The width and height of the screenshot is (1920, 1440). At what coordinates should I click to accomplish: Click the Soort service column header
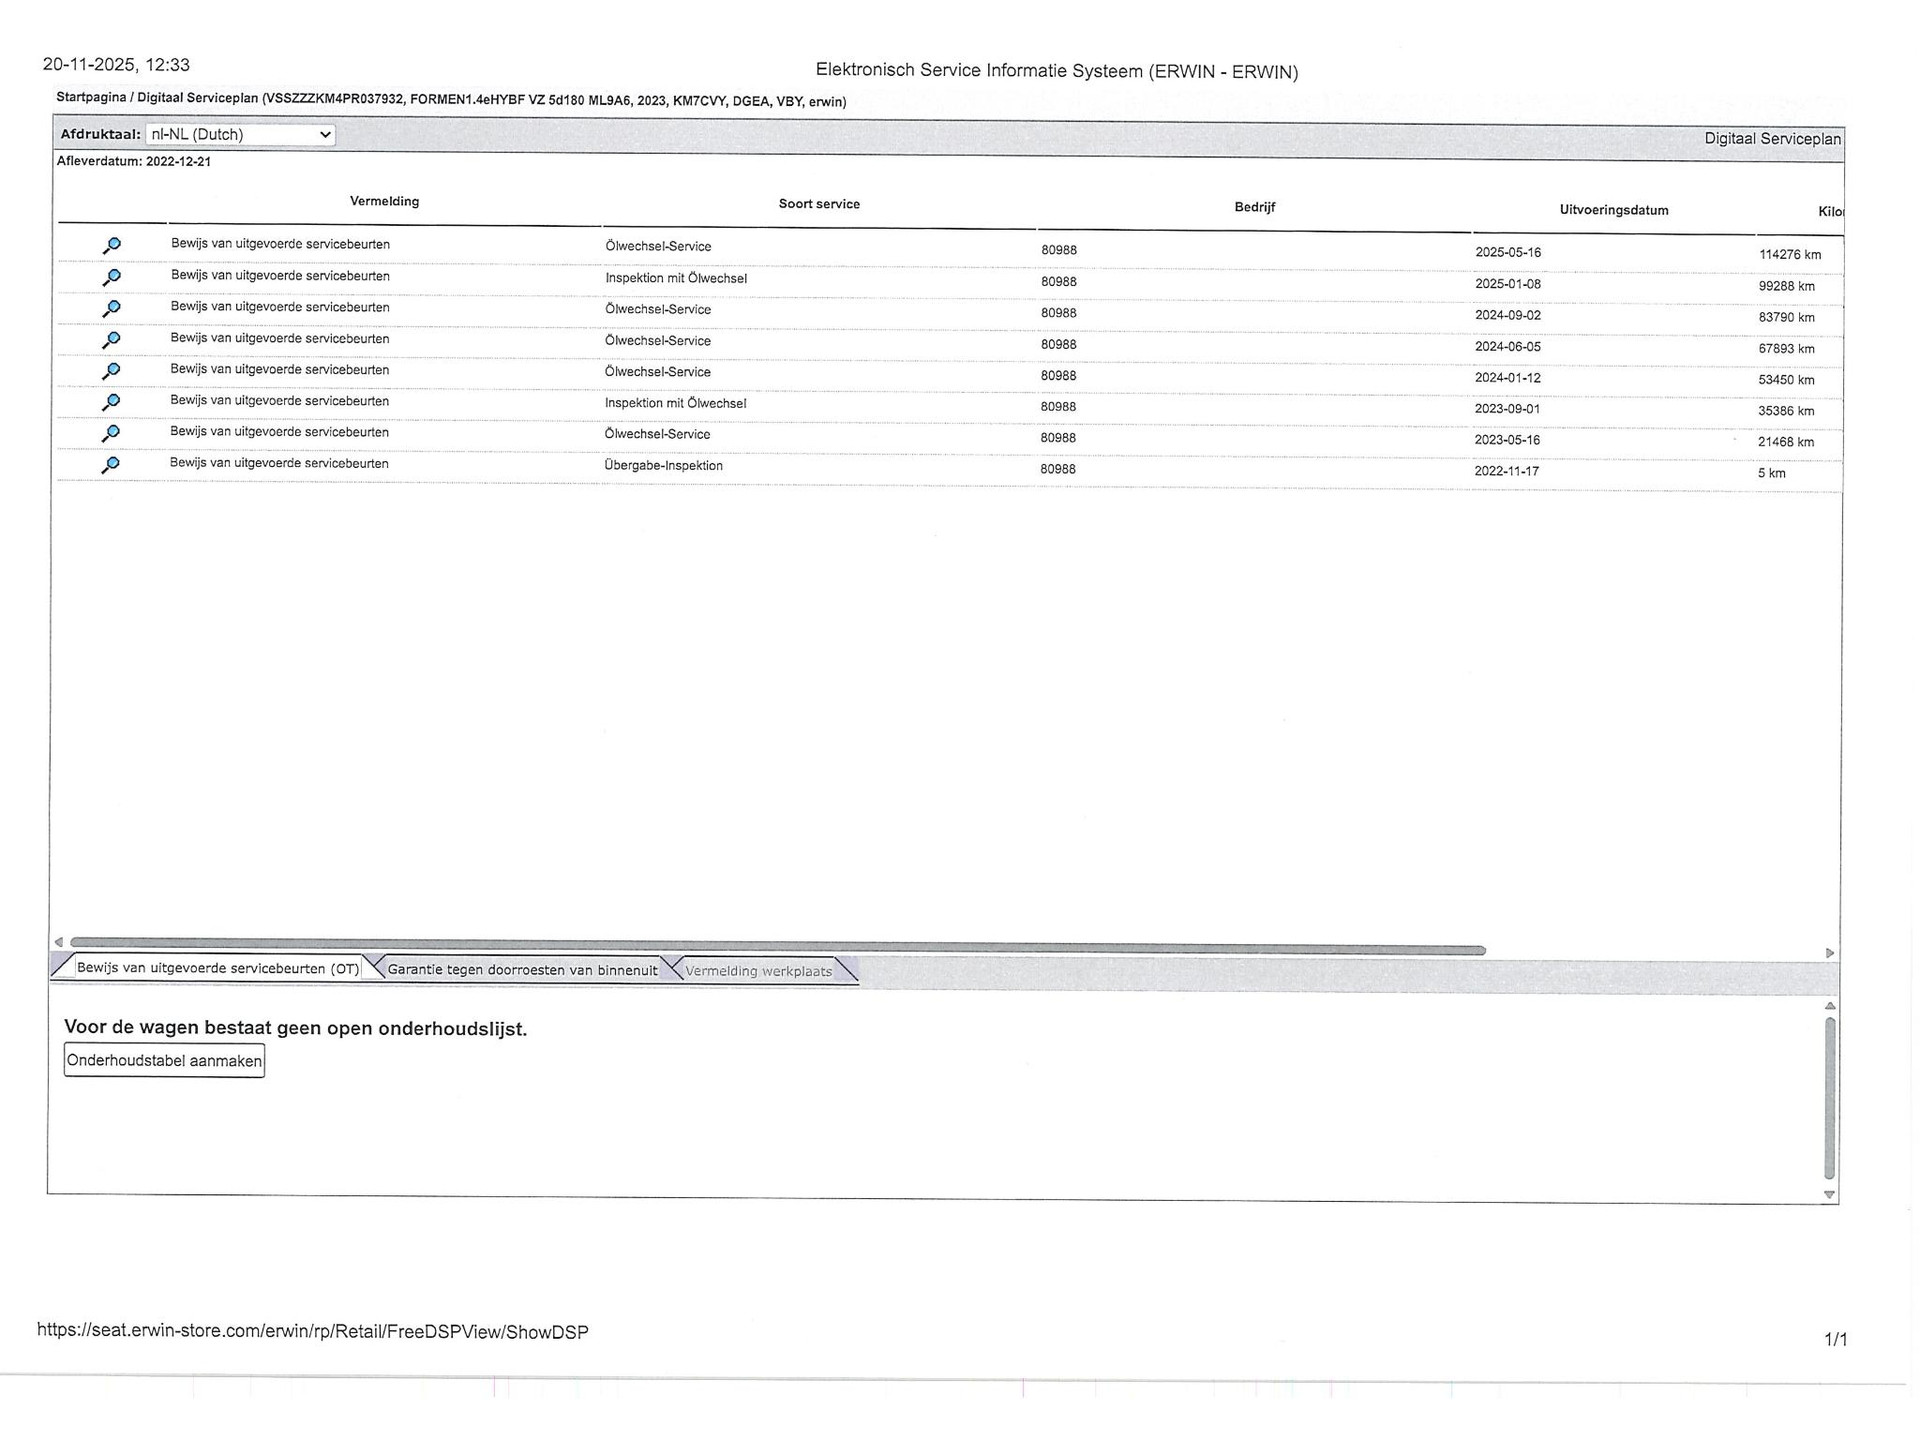819,204
